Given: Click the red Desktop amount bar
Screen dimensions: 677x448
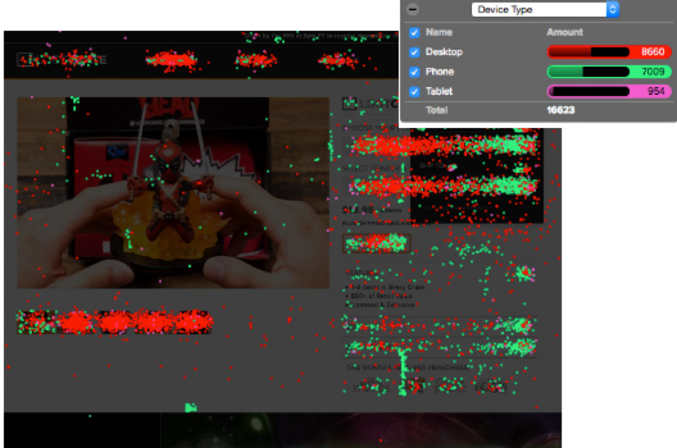Looking at the screenshot, I should (x=608, y=51).
